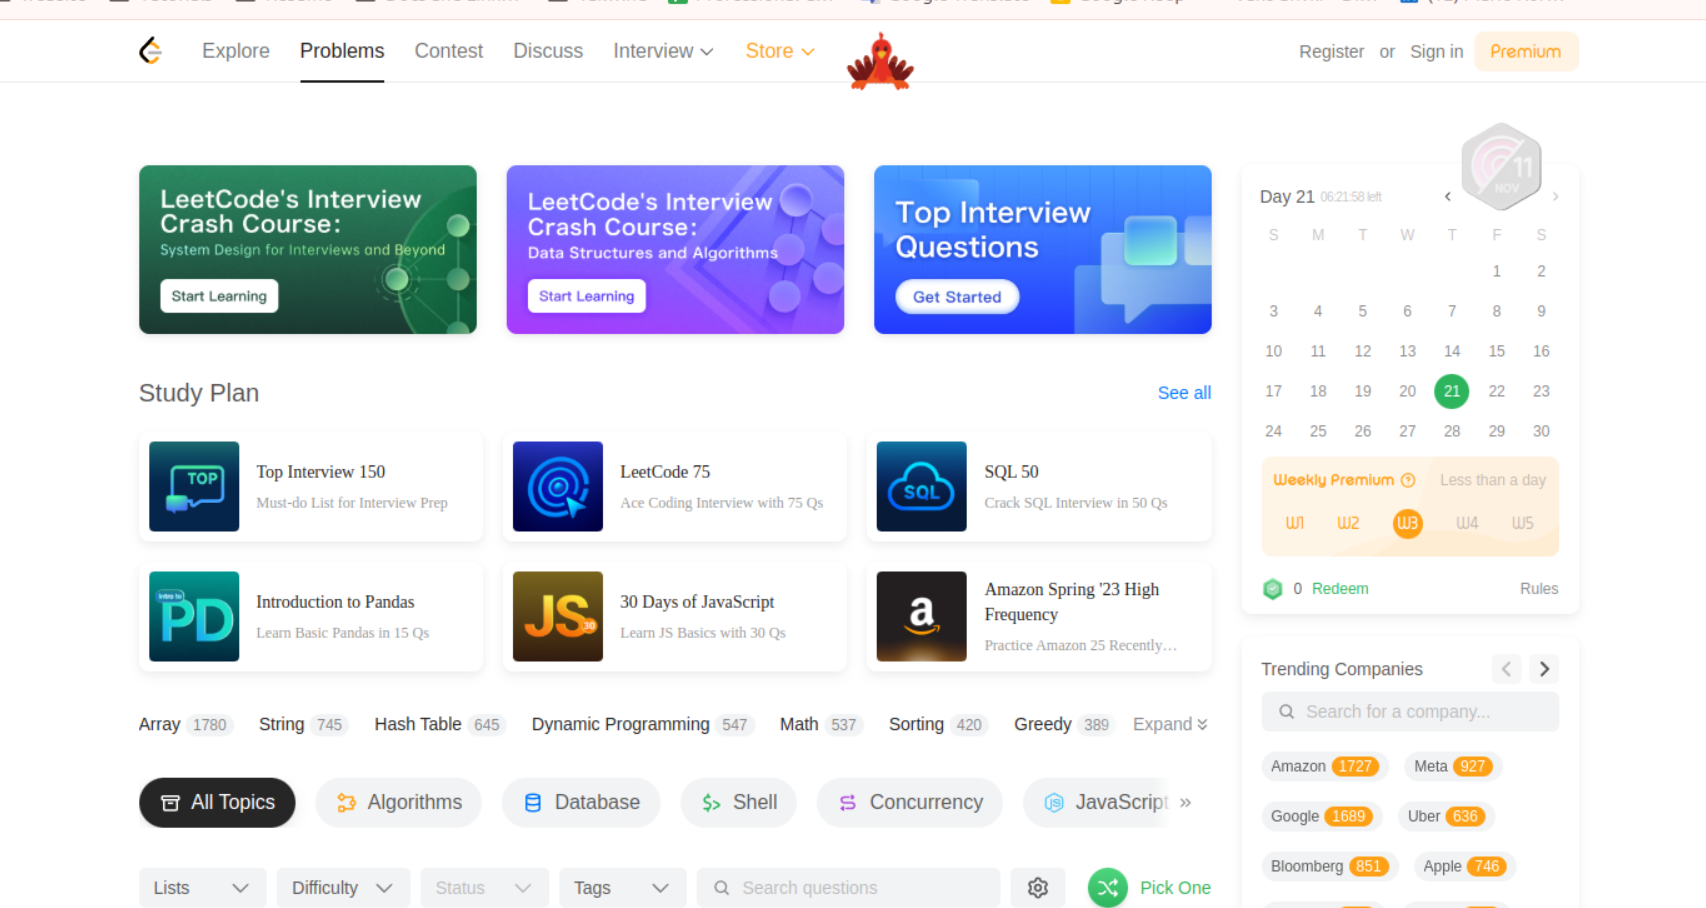Switch to the Problems tab
Image resolution: width=1706 pixels, height=908 pixels.
(341, 50)
